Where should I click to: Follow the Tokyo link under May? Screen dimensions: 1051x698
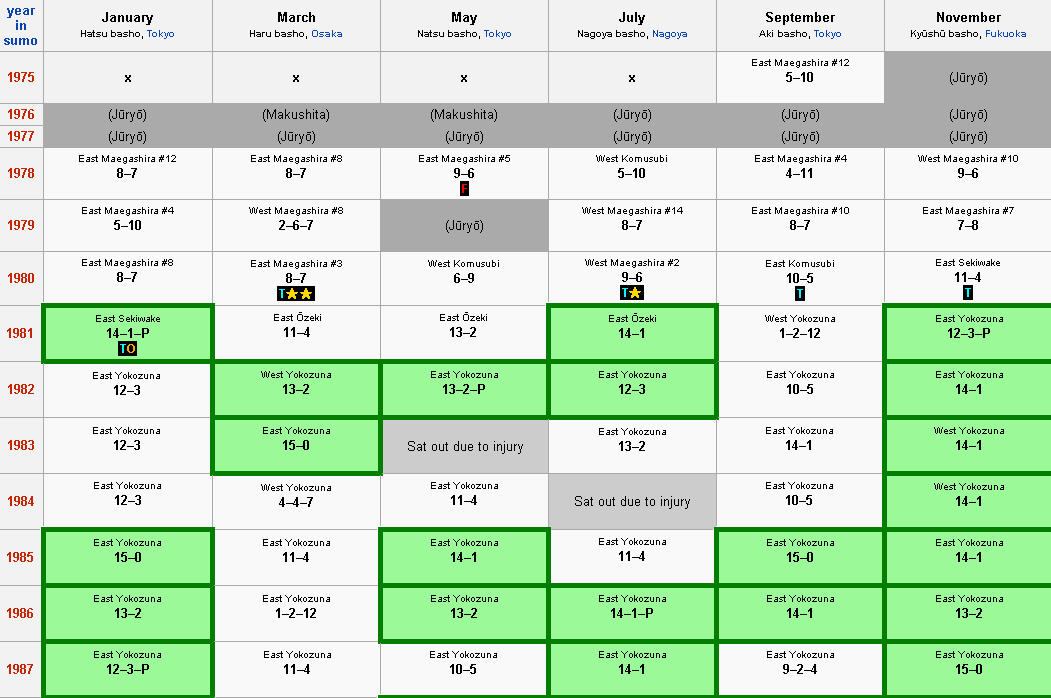pos(497,34)
